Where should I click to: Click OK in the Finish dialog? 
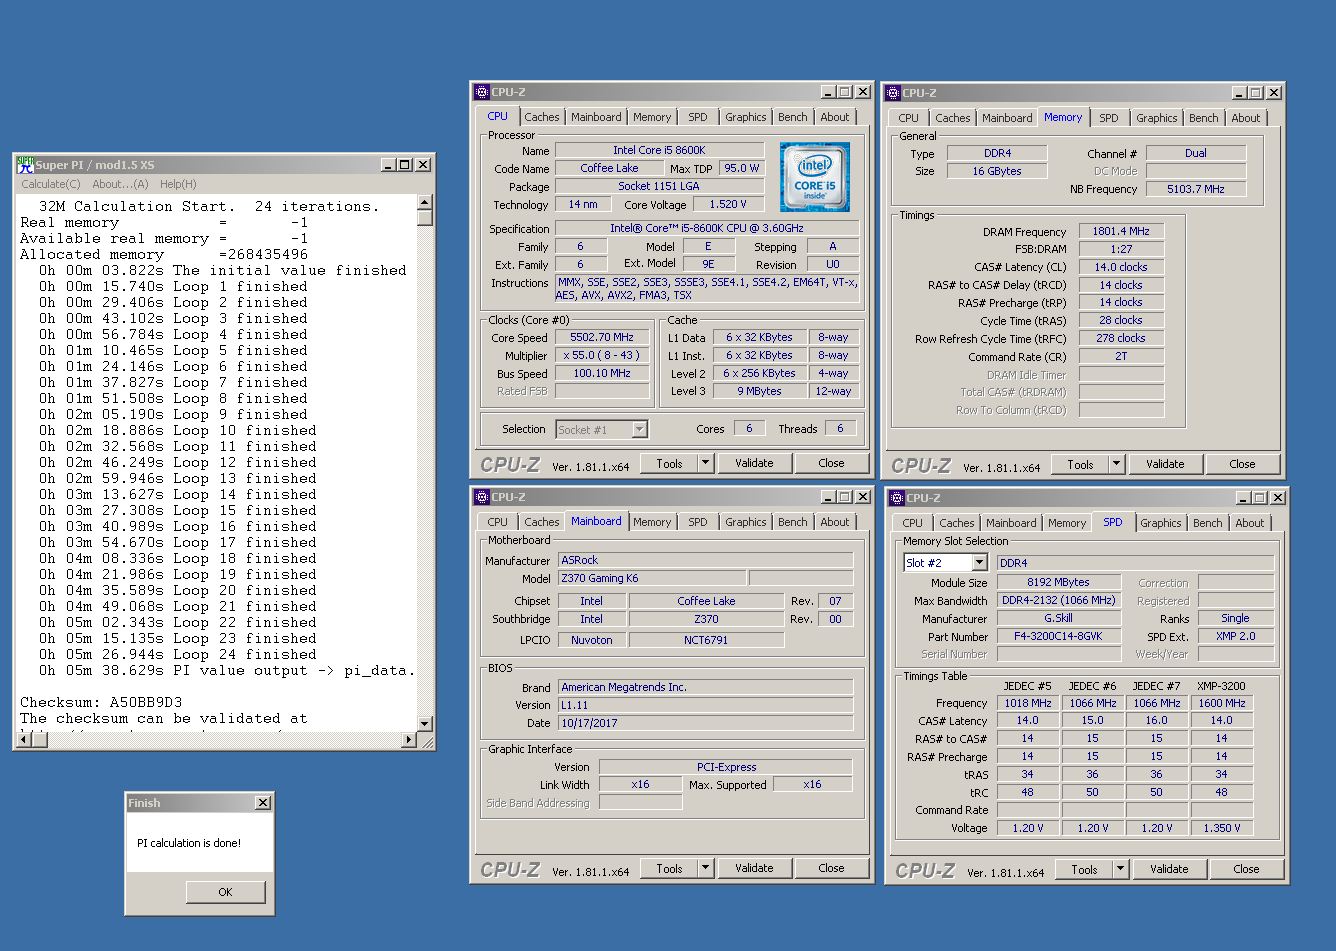click(x=225, y=892)
